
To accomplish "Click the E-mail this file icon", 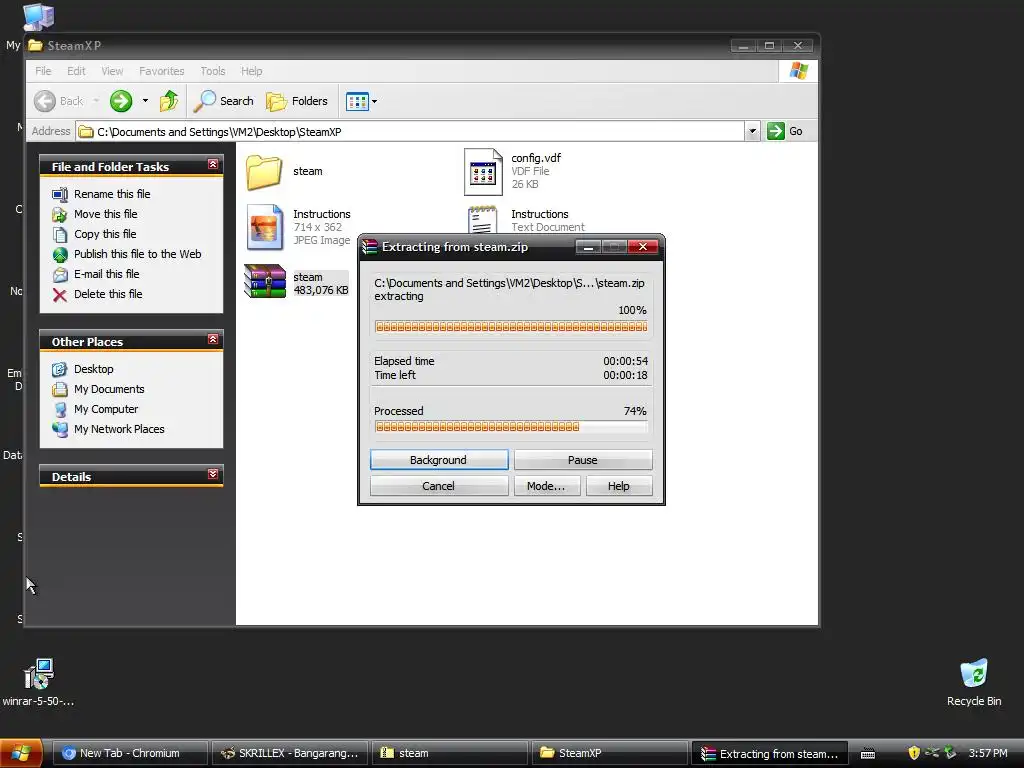I will tap(60, 274).
